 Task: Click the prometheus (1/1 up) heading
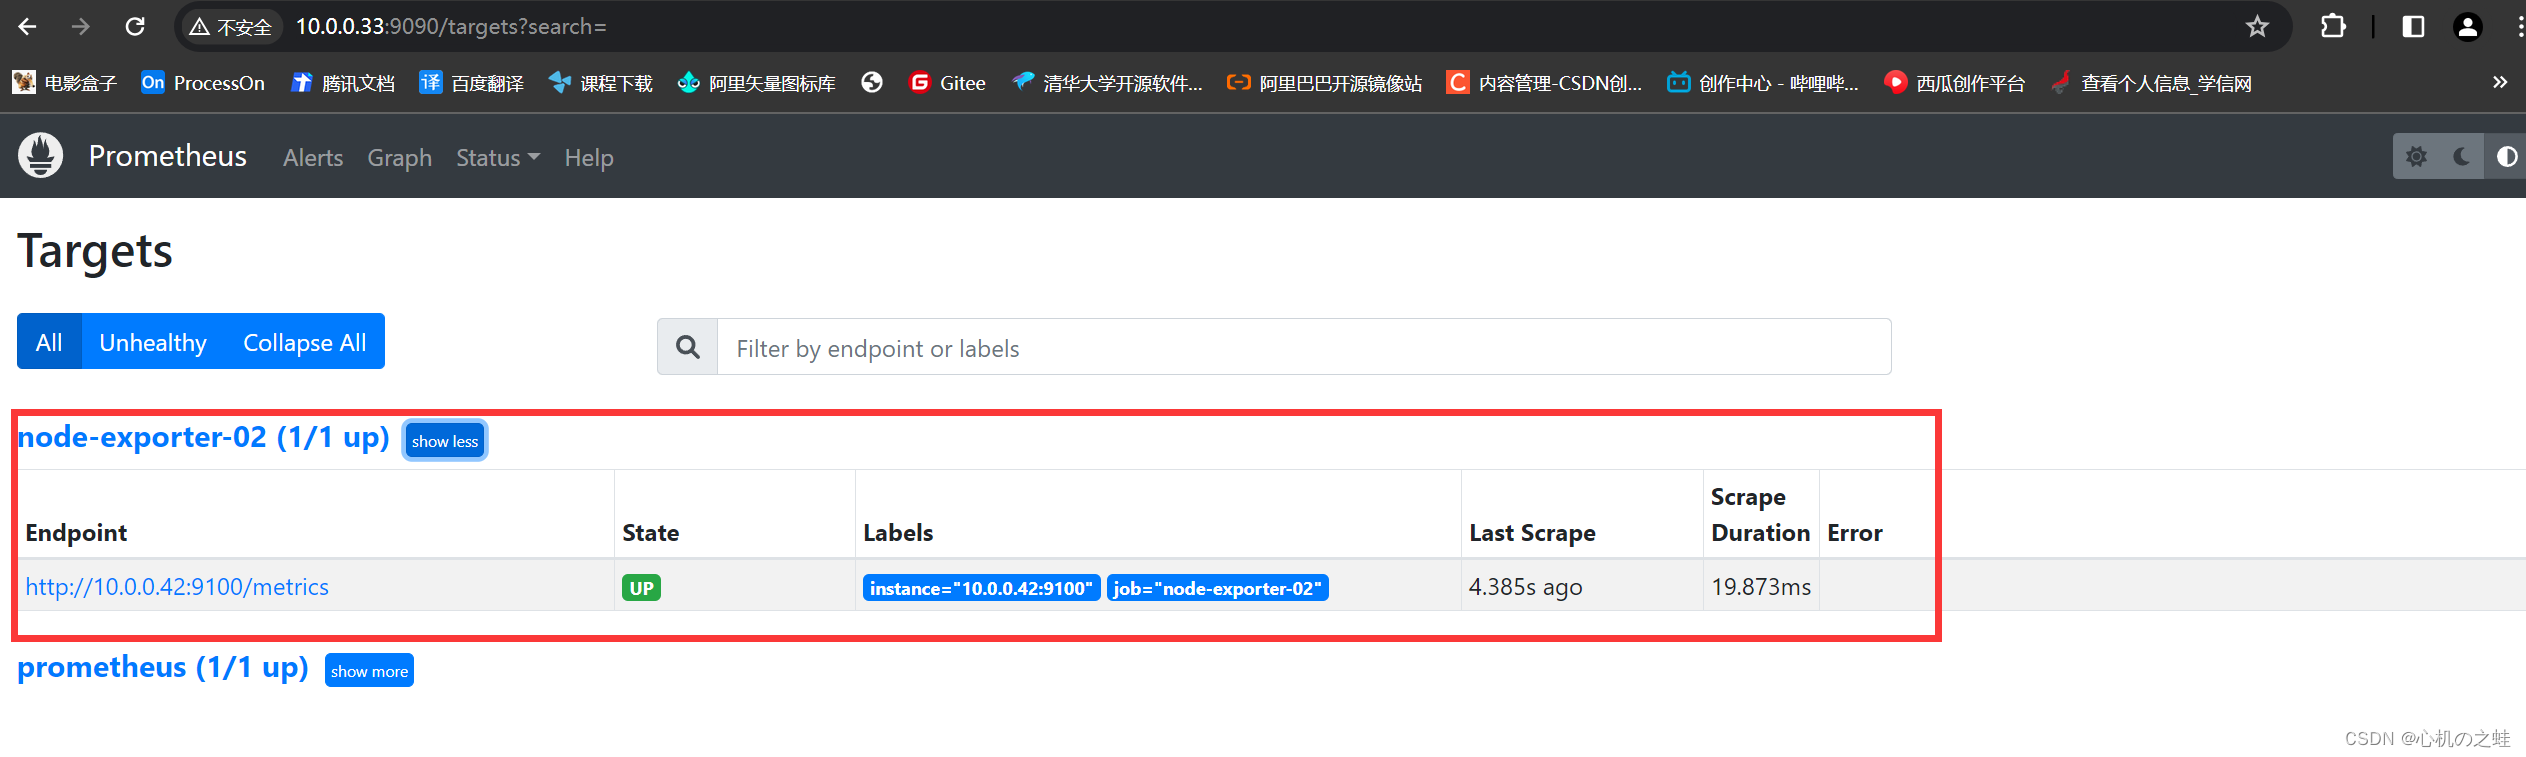click(x=163, y=668)
